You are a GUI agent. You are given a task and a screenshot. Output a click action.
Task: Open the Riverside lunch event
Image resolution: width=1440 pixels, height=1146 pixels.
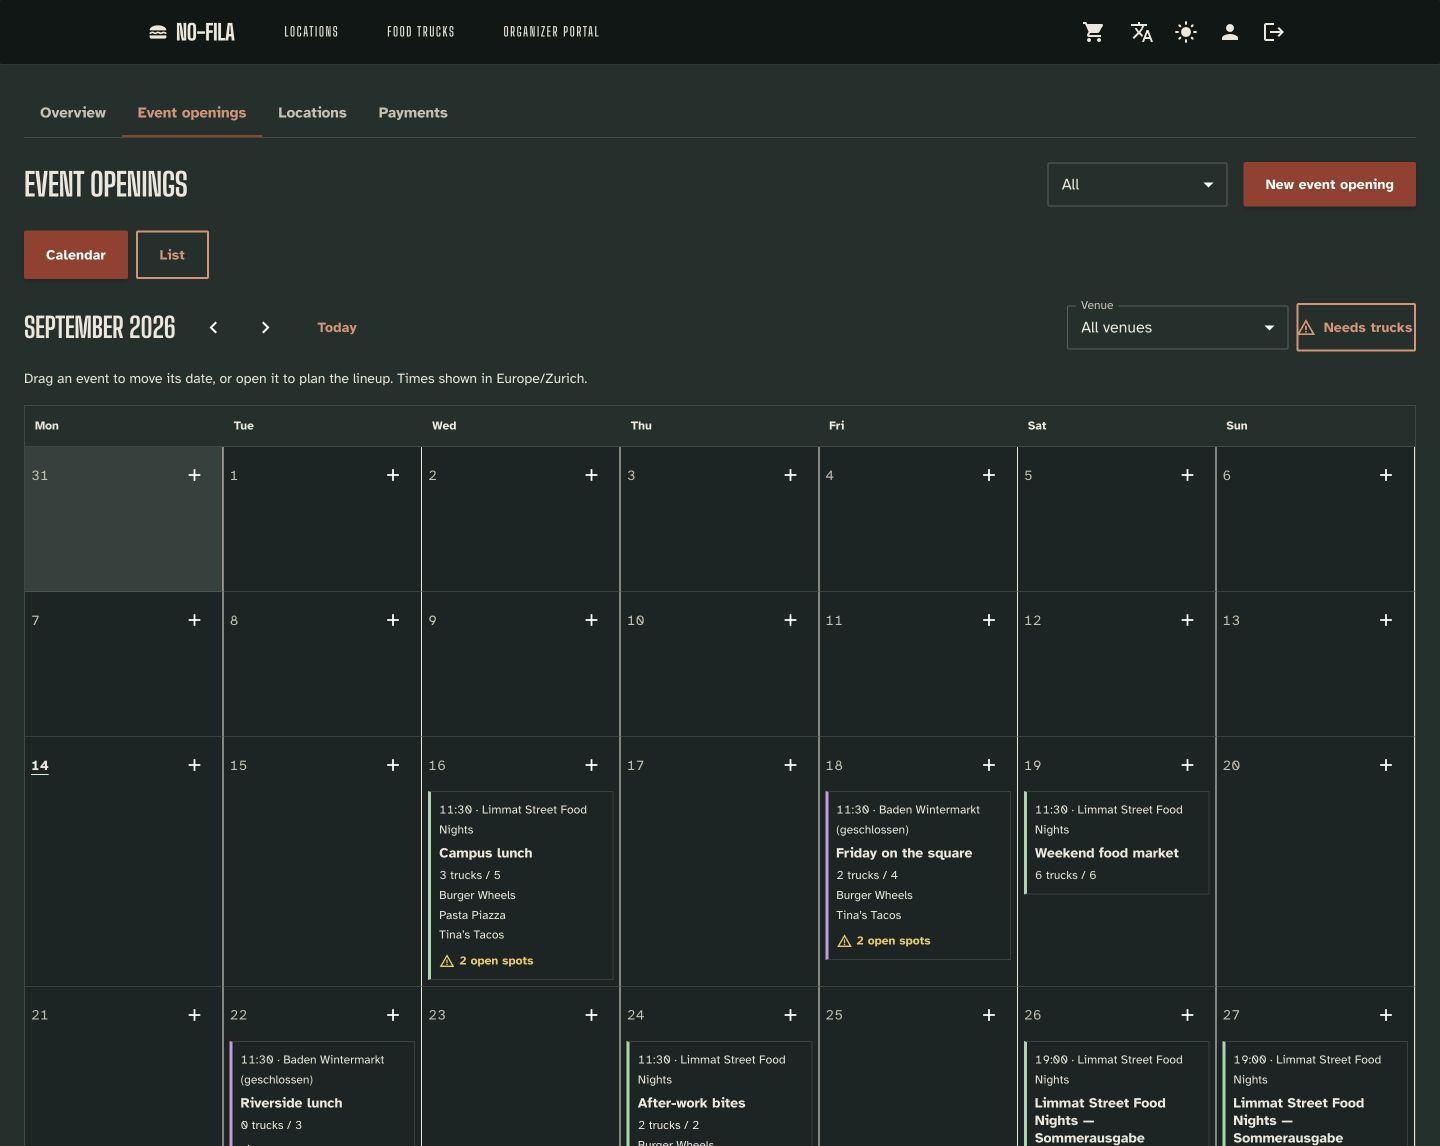click(322, 1094)
